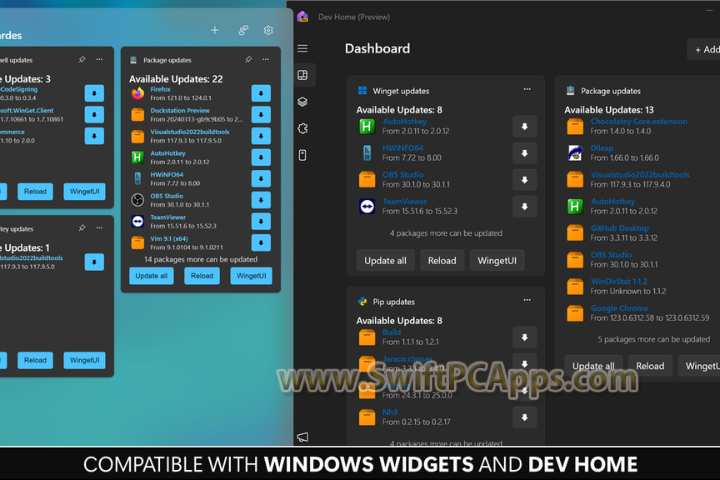Open more options on the bottom-left cut-off updates widget
Screen dimensions: 720x480
pyautogui.click(x=99, y=228)
